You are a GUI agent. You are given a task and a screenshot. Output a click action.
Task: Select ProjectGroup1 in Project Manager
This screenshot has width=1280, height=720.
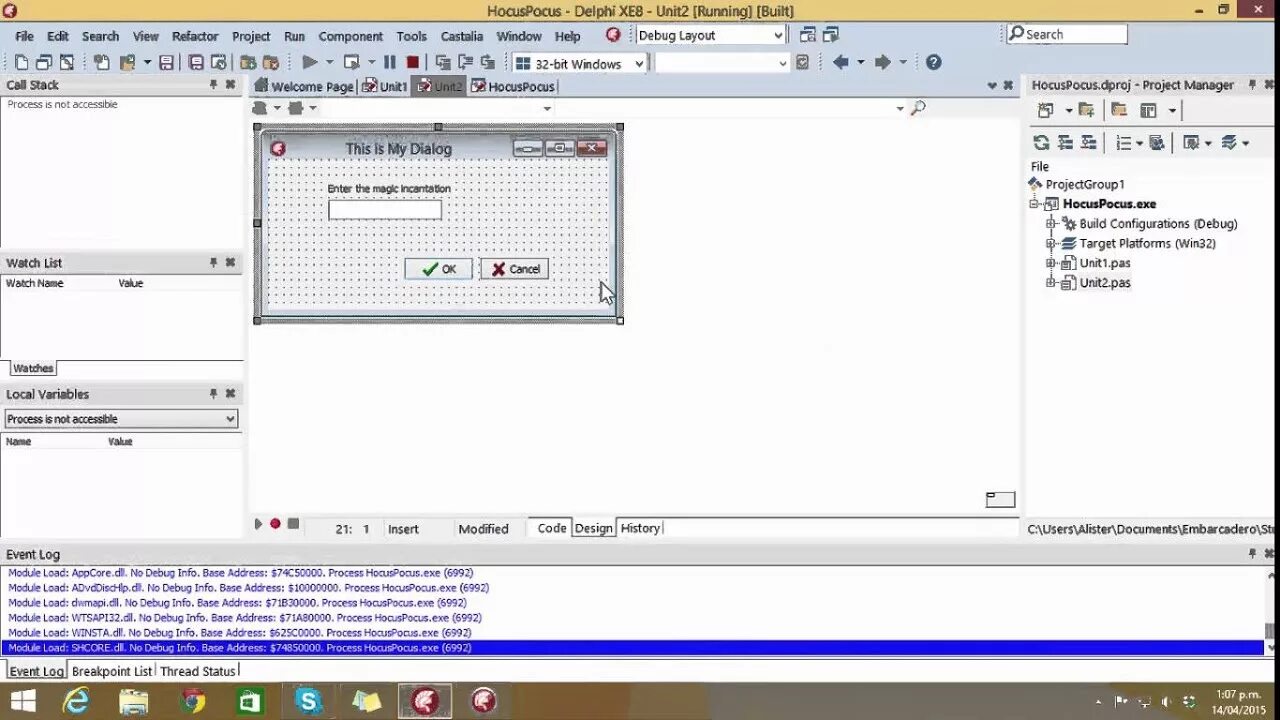1084,184
